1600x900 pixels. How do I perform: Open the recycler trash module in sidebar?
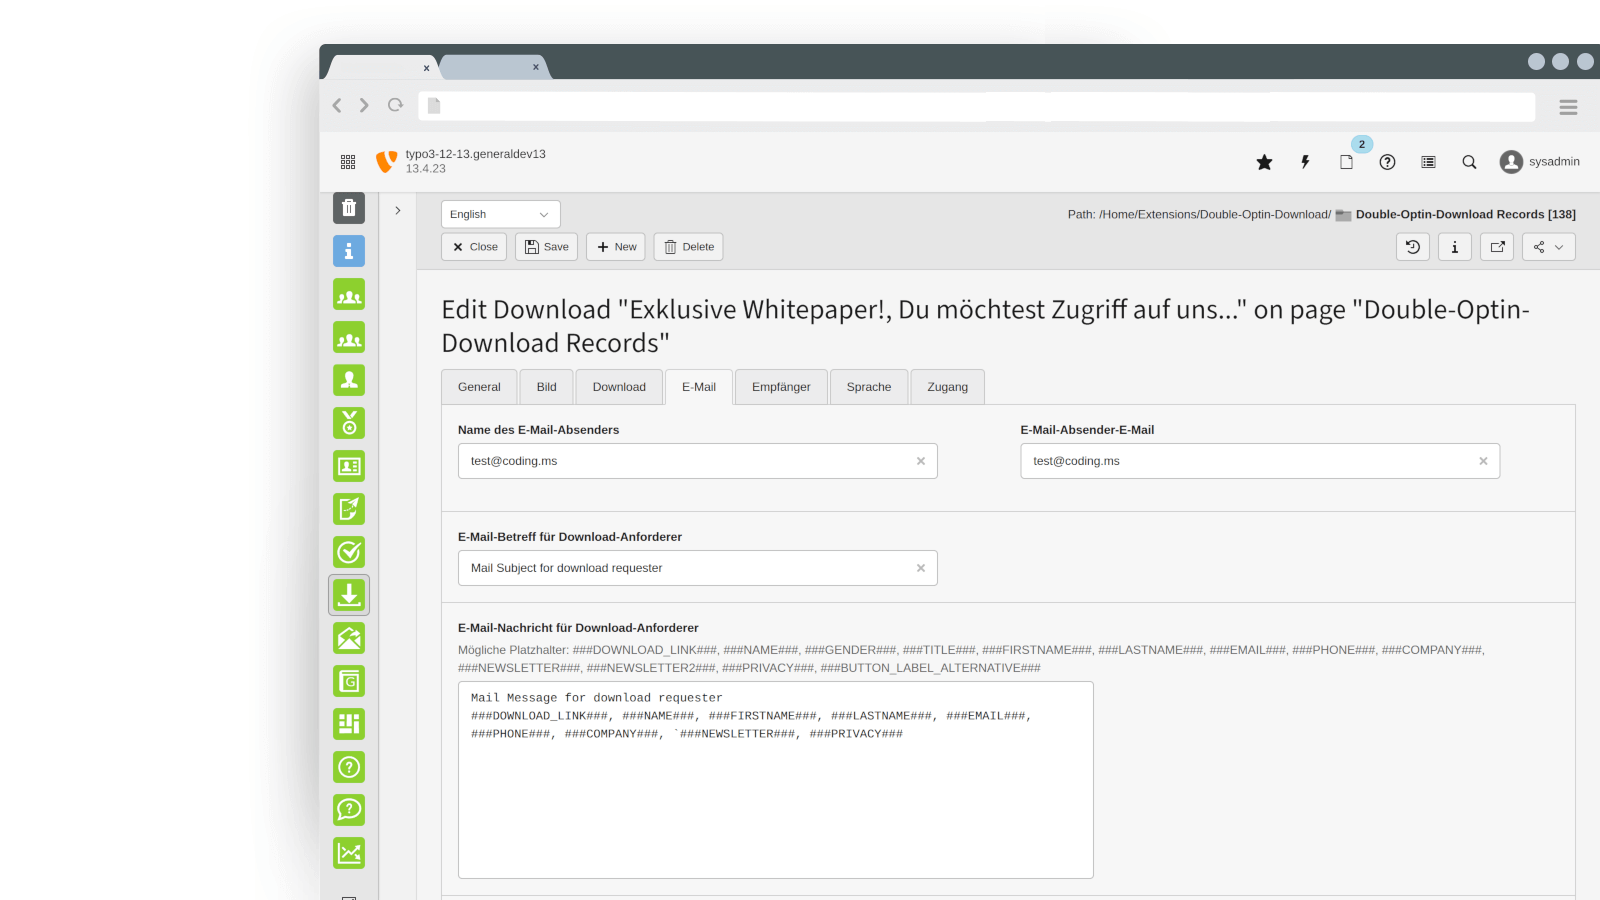click(349, 208)
